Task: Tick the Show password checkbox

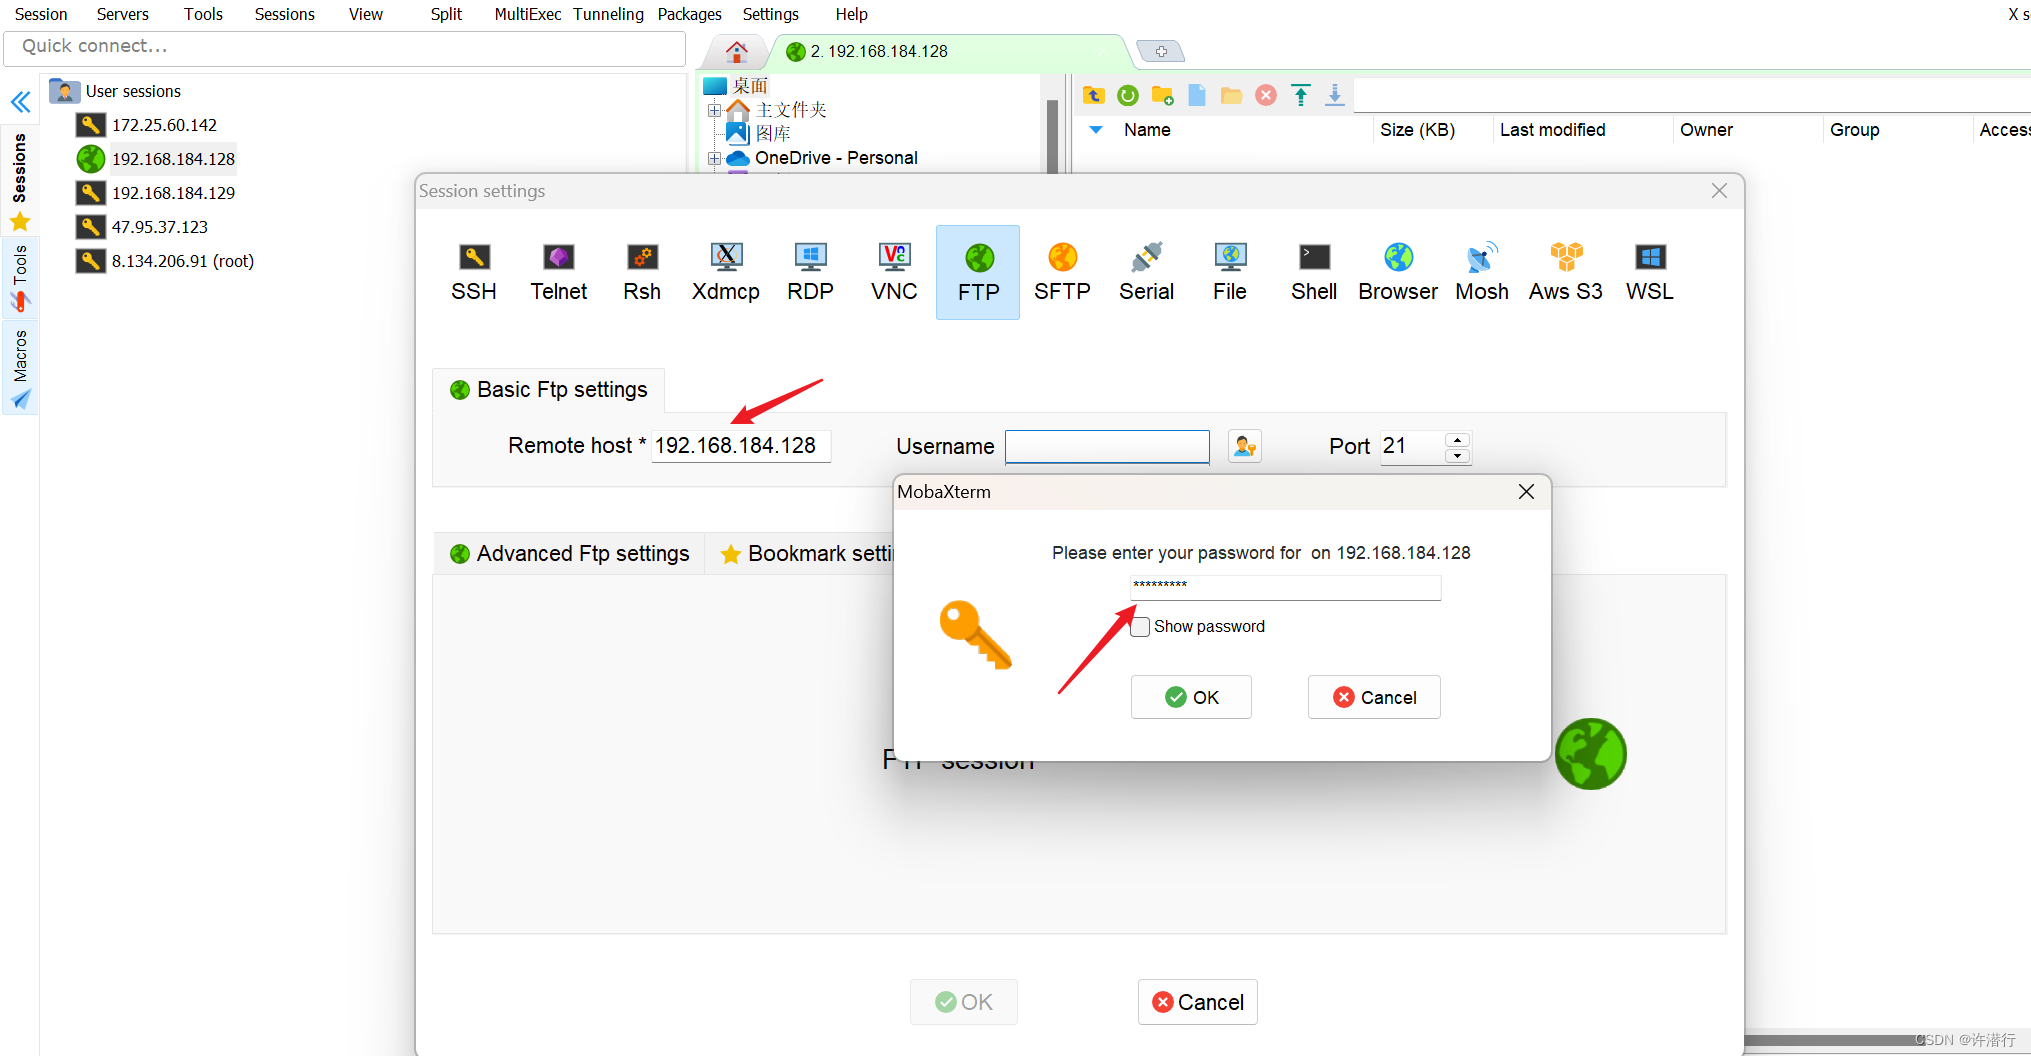Action: click(x=1140, y=627)
